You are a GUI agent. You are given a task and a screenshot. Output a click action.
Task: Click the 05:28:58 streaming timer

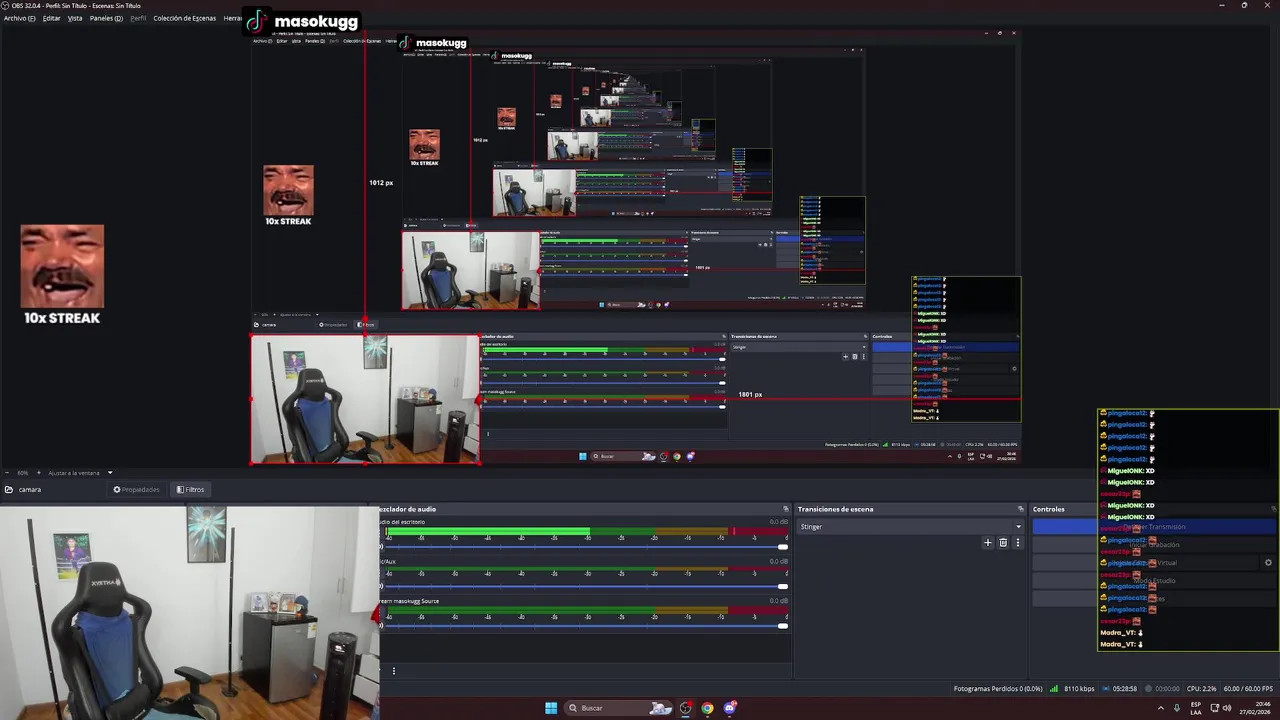point(1125,689)
